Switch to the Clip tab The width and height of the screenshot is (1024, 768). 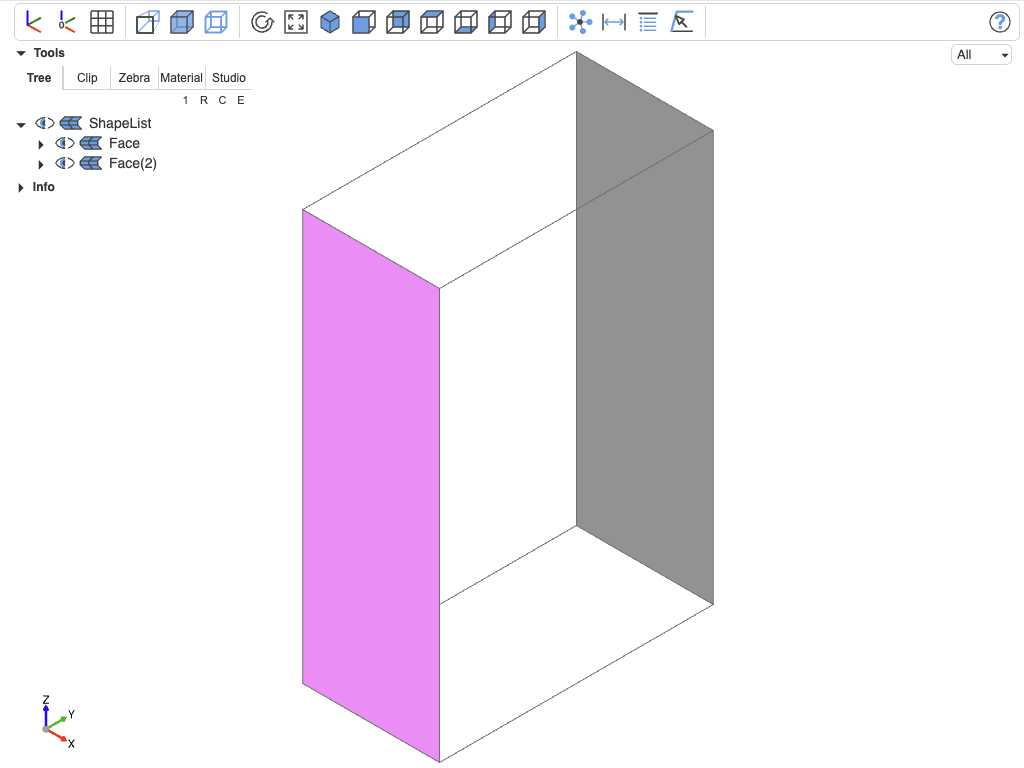pos(87,78)
